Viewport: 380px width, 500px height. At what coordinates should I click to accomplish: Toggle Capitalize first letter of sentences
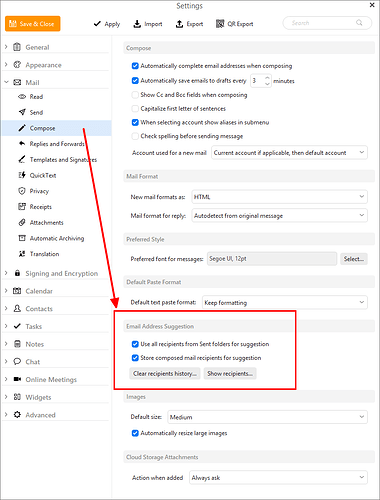(x=135, y=109)
